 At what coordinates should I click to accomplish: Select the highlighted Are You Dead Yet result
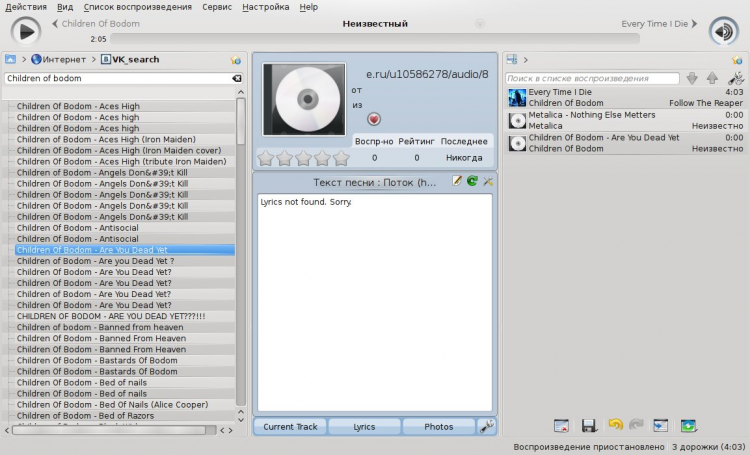[124, 250]
